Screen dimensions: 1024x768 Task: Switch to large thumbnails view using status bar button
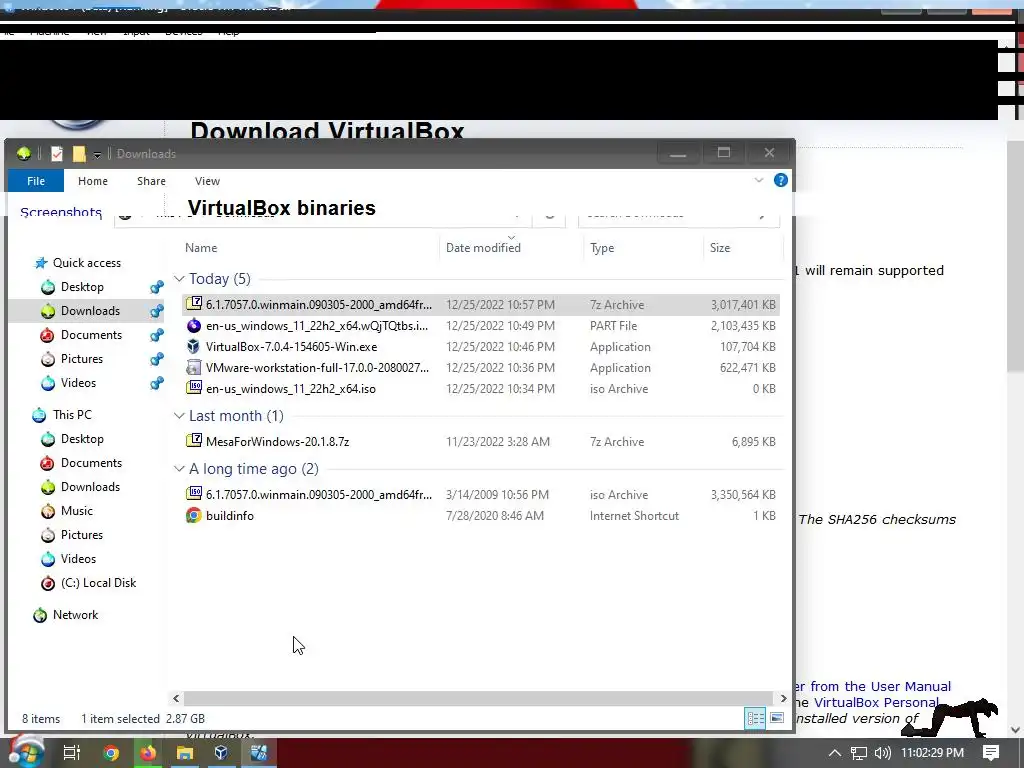click(776, 718)
